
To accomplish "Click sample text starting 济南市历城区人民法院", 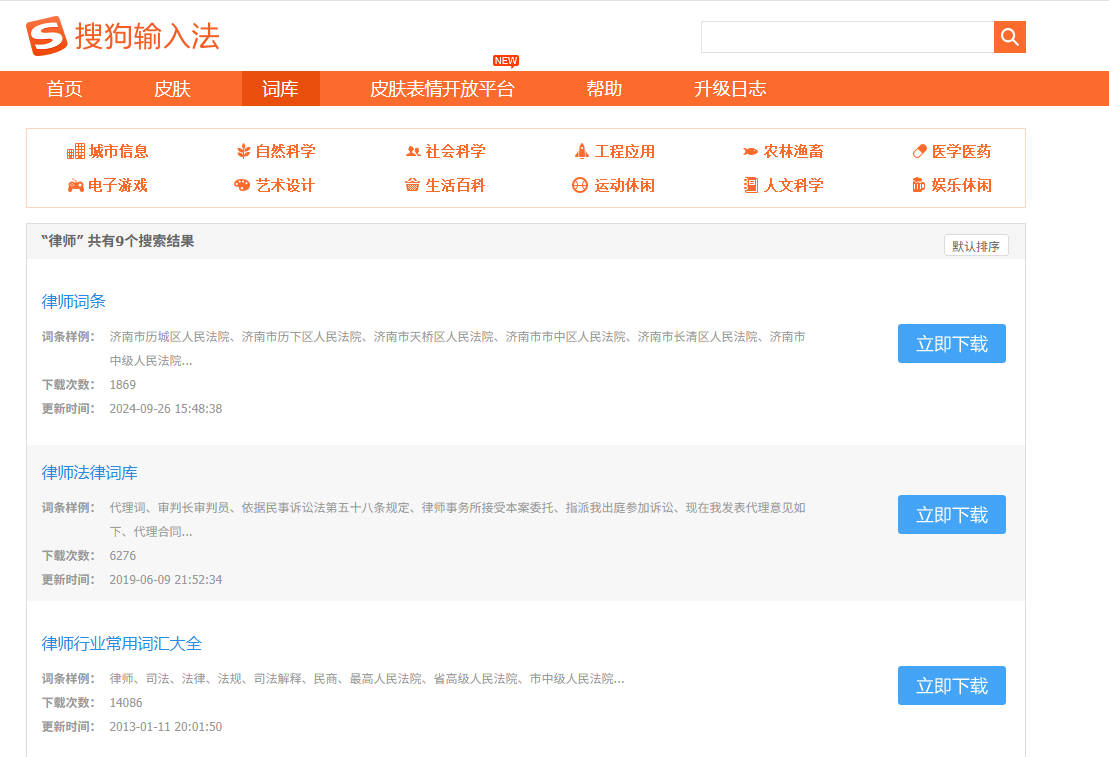I will click(458, 349).
